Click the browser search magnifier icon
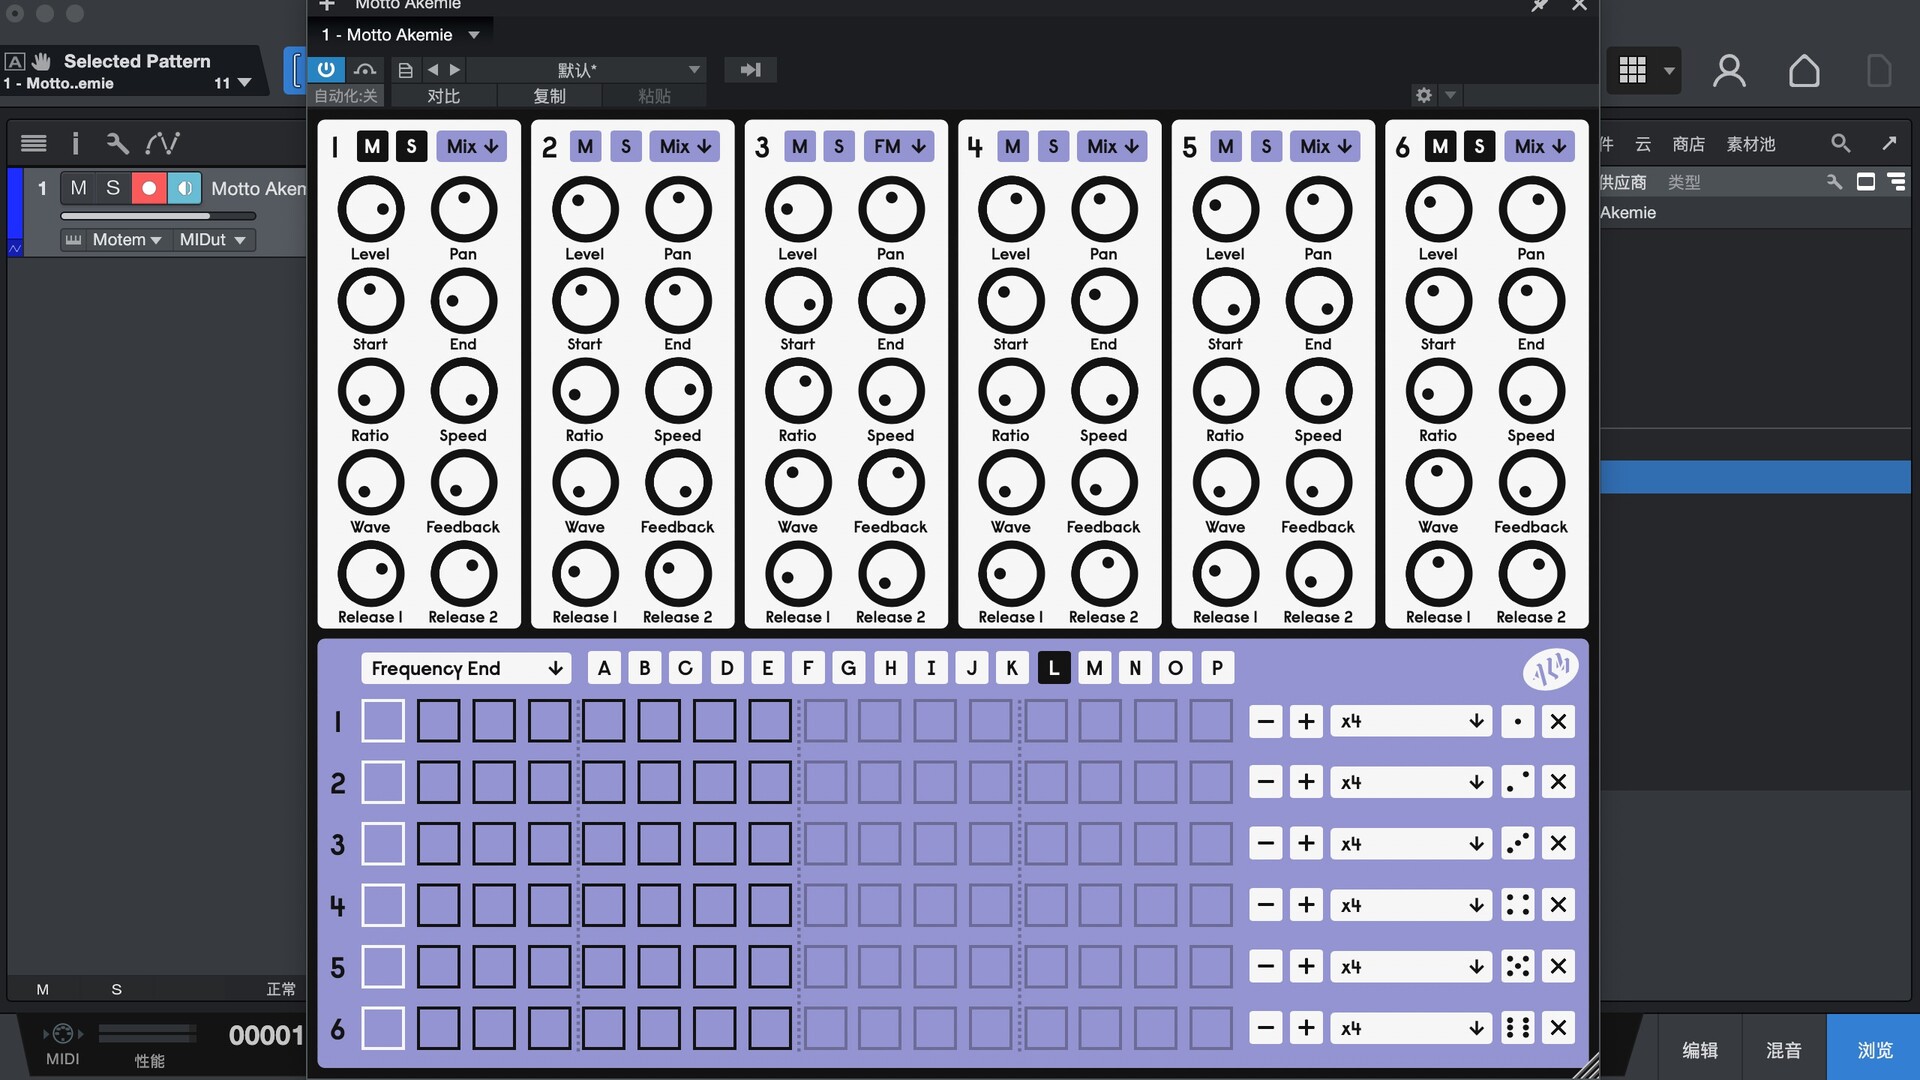This screenshot has height=1080, width=1920. coord(1840,143)
